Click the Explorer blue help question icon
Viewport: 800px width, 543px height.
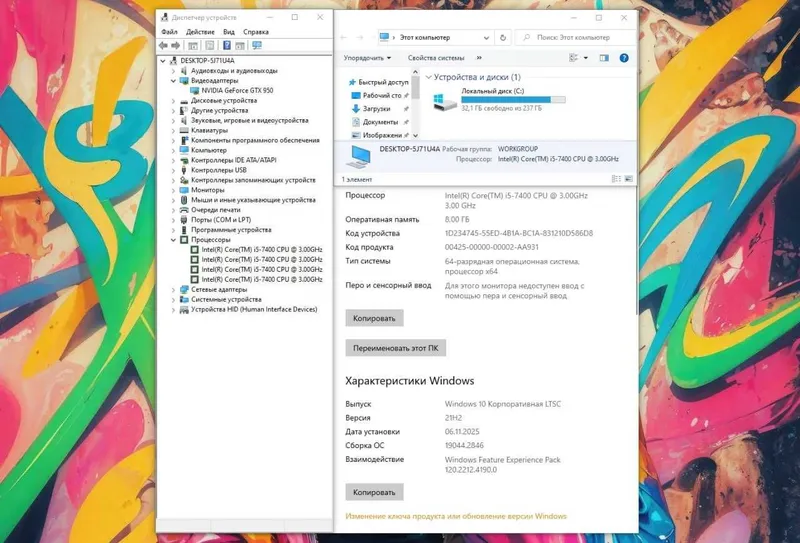click(x=623, y=58)
